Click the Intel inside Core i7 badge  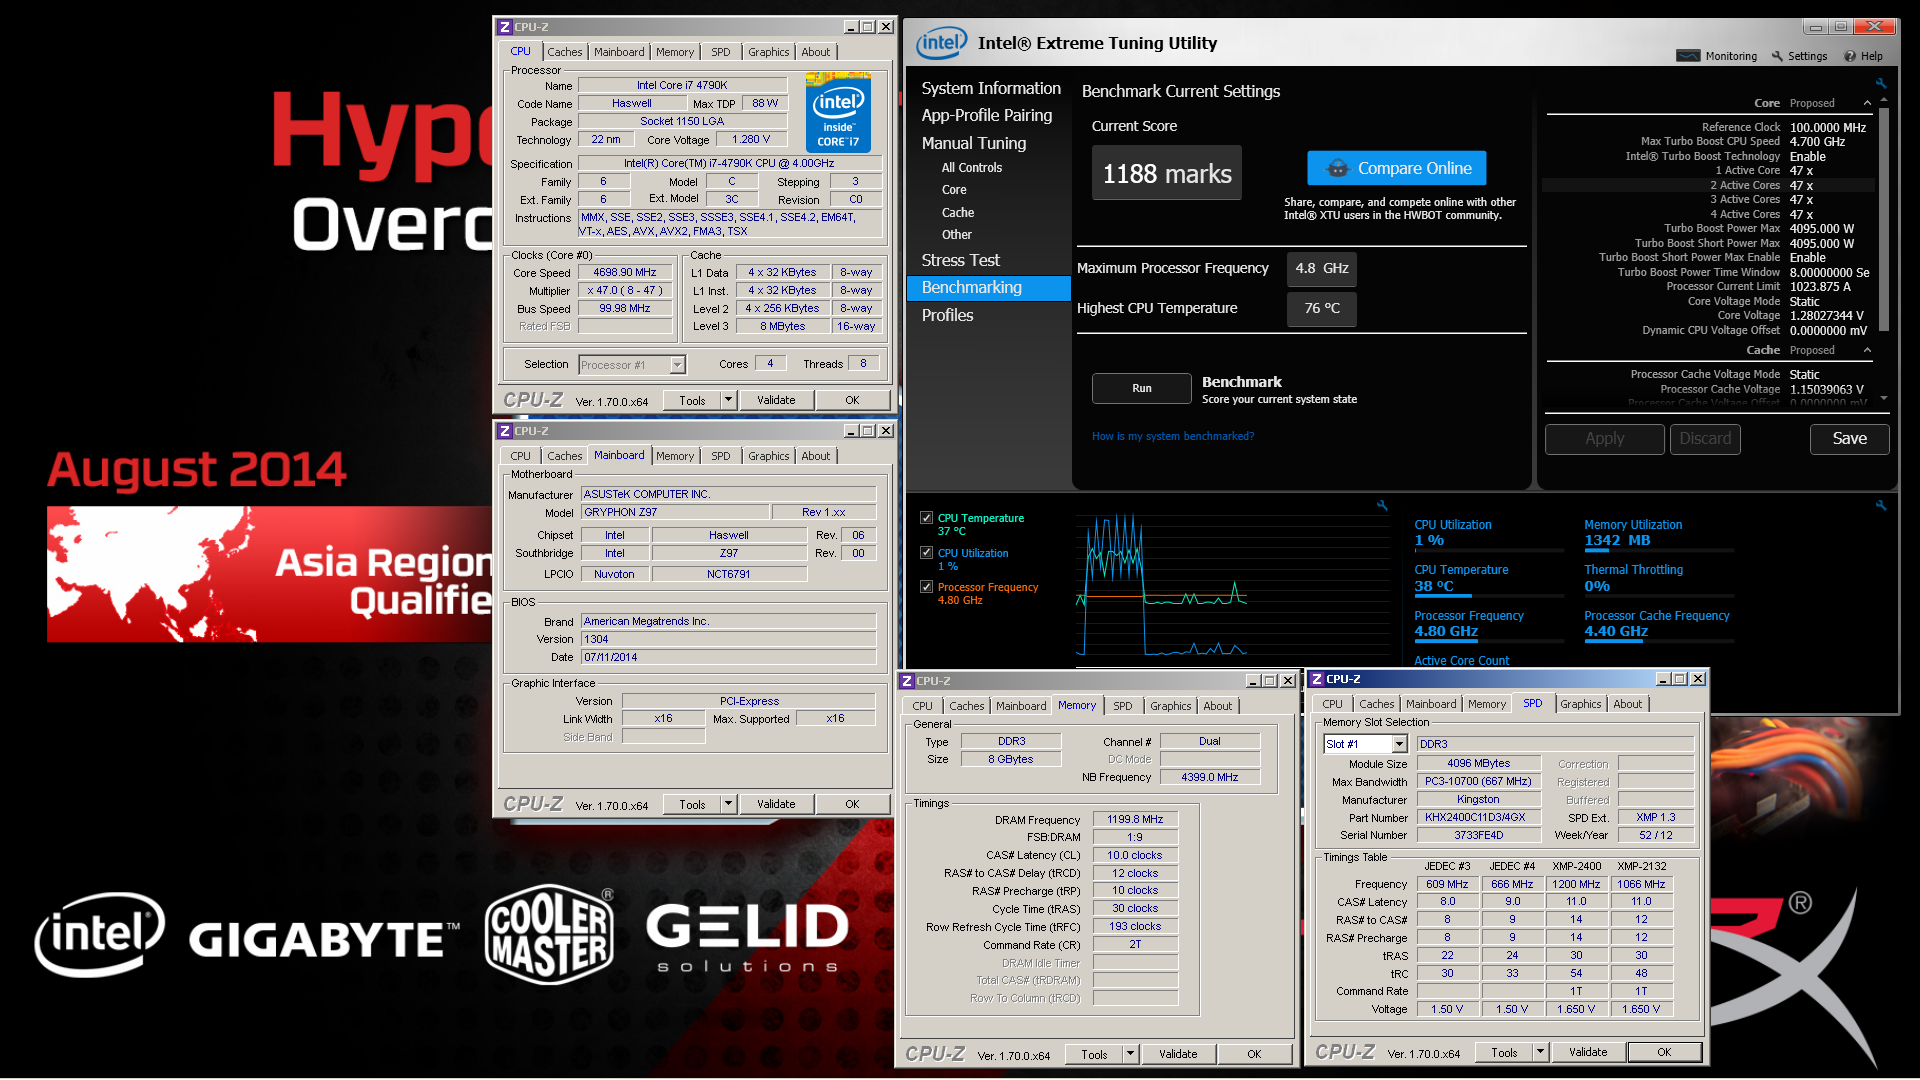(838, 112)
